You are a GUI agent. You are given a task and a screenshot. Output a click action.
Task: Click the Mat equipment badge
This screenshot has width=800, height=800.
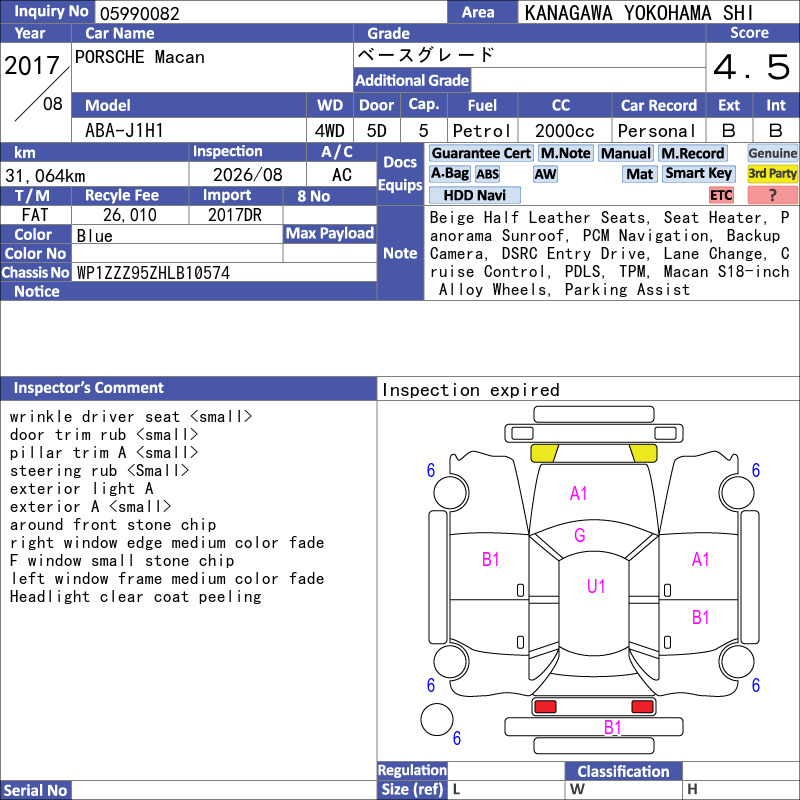click(639, 174)
